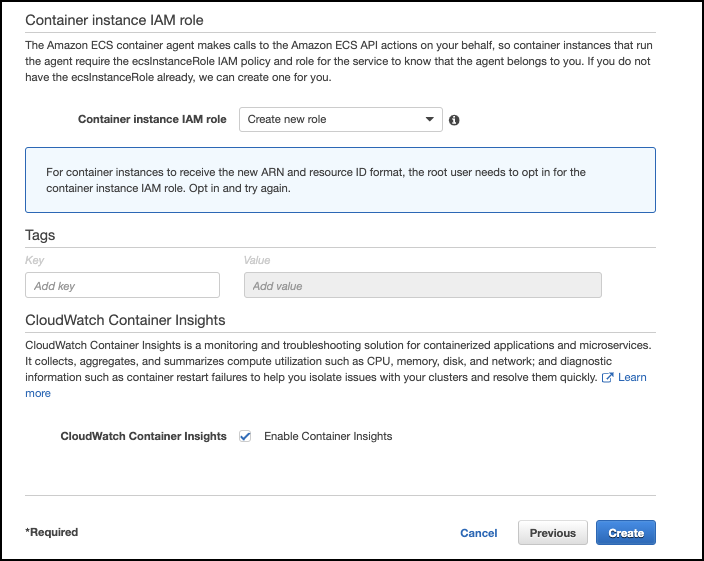Image resolution: width=704 pixels, height=561 pixels.
Task: Click the *Required footnote text
Action: coord(52,532)
